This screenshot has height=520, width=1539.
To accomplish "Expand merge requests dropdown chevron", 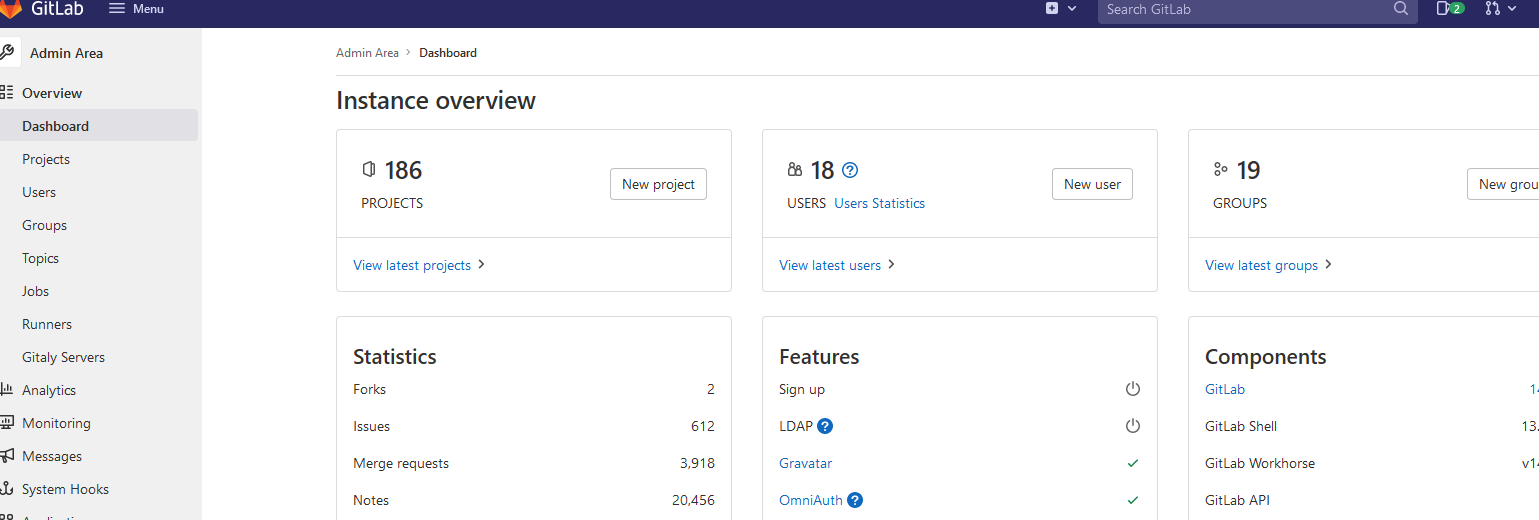I will tap(1513, 9).
